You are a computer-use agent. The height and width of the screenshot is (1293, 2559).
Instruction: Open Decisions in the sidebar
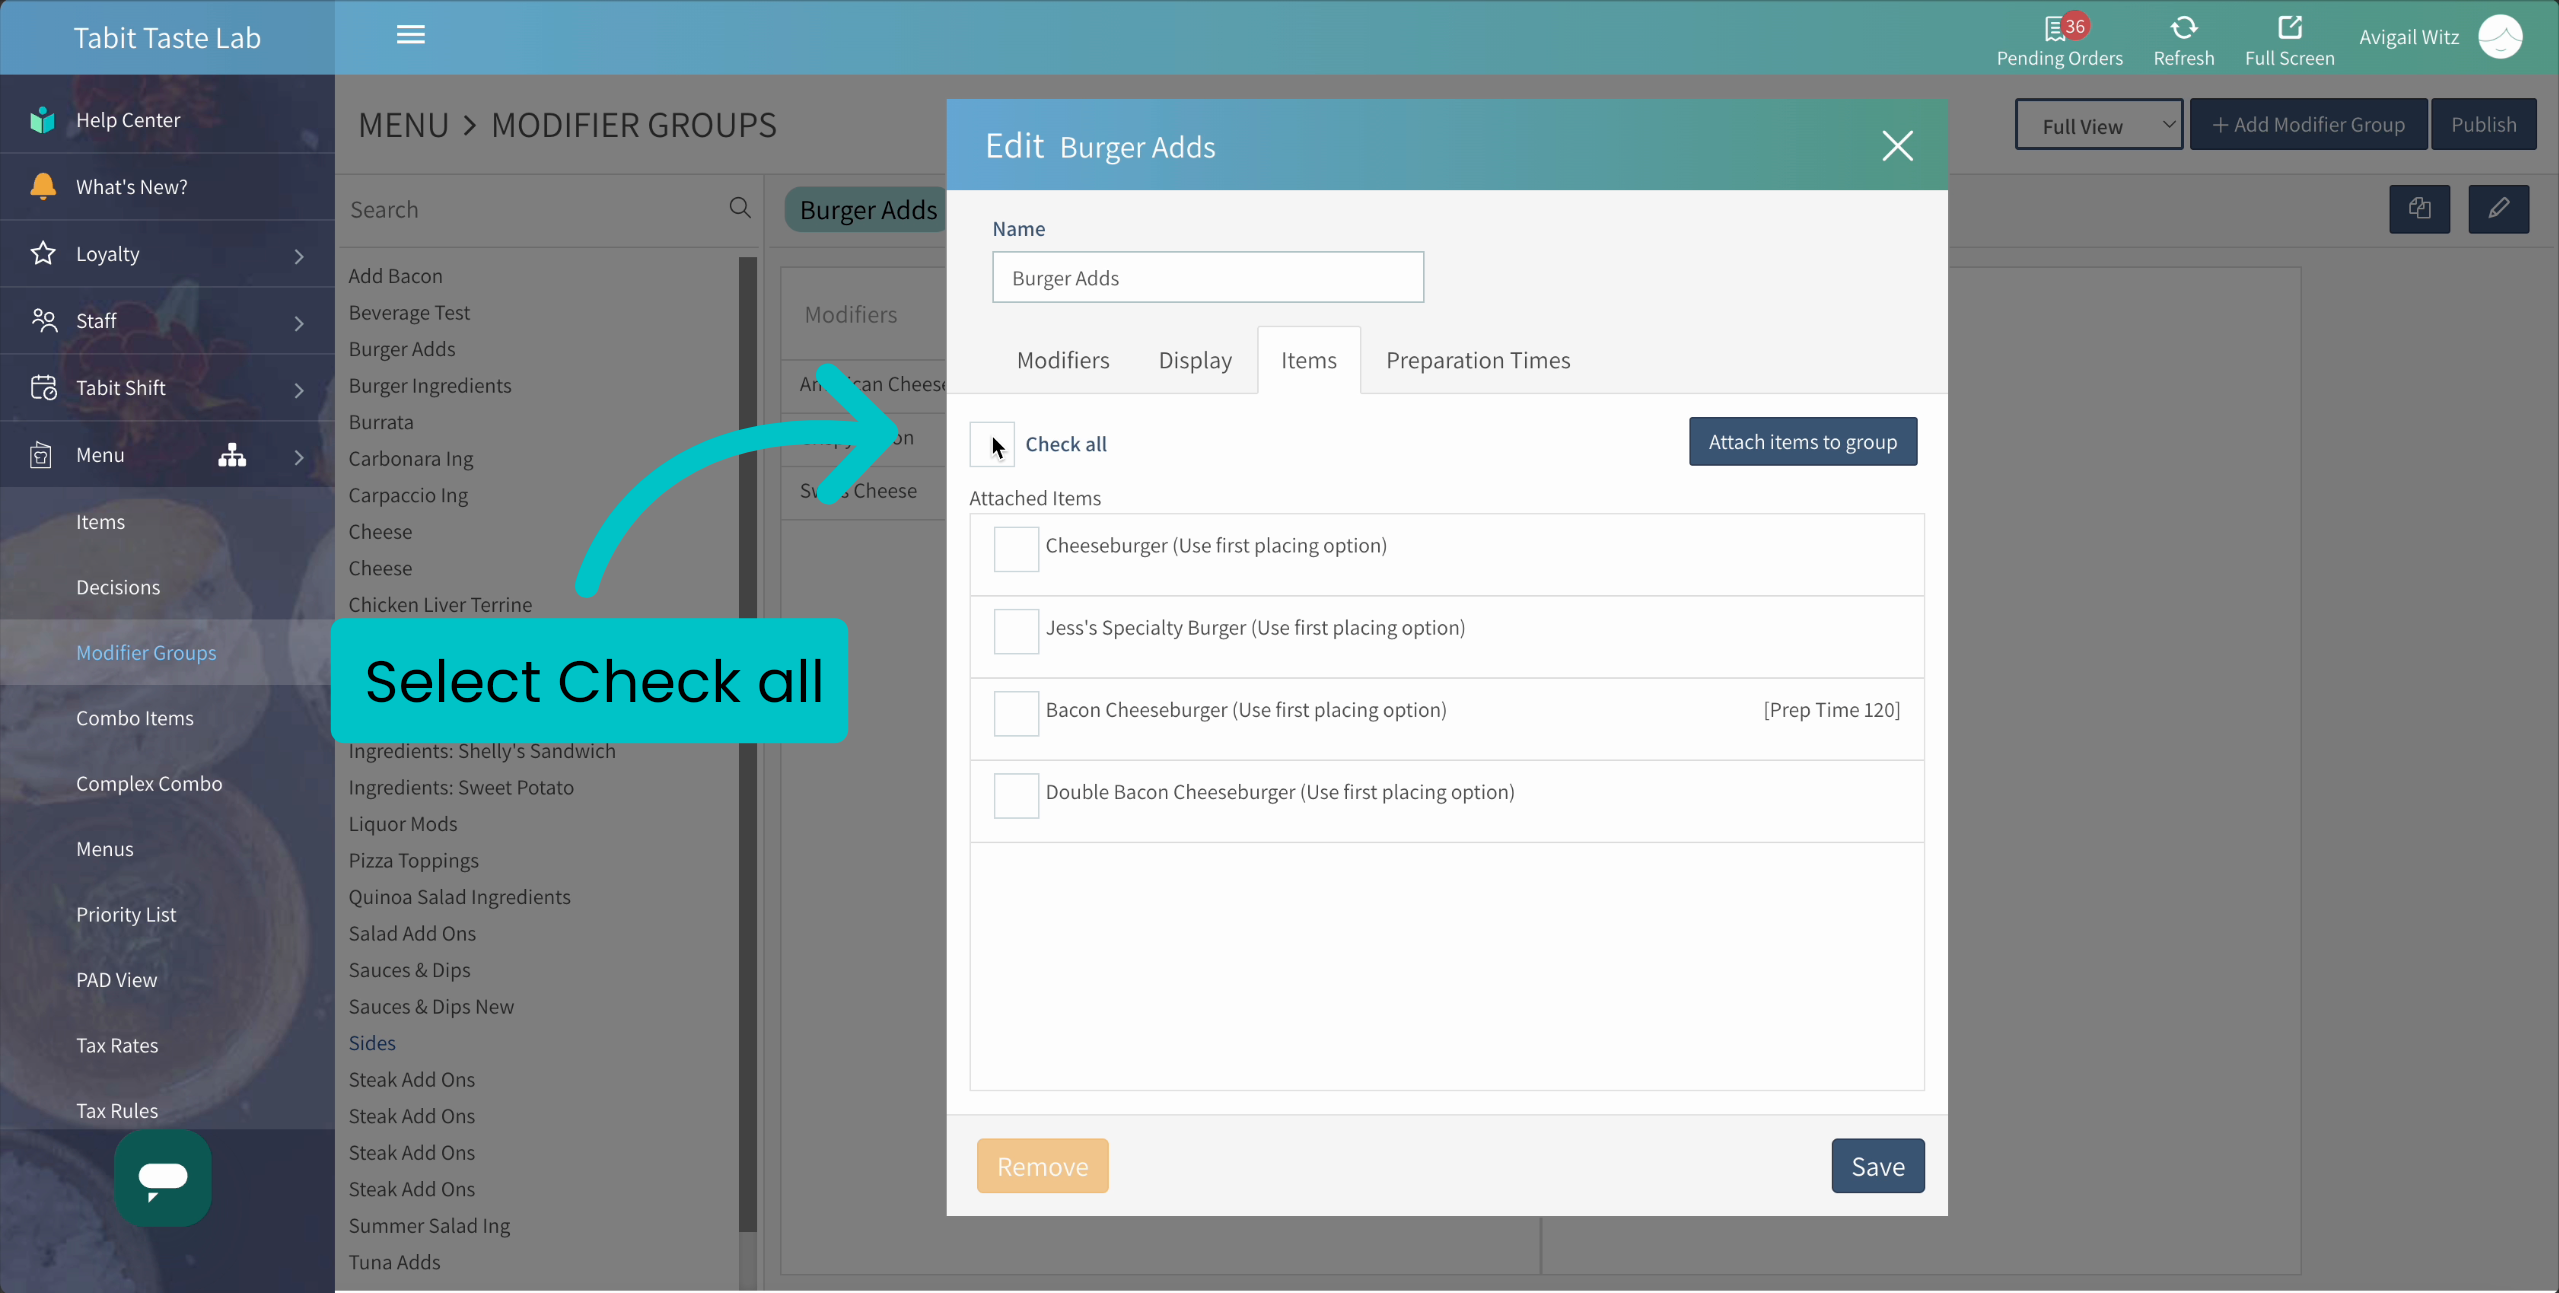click(x=118, y=587)
